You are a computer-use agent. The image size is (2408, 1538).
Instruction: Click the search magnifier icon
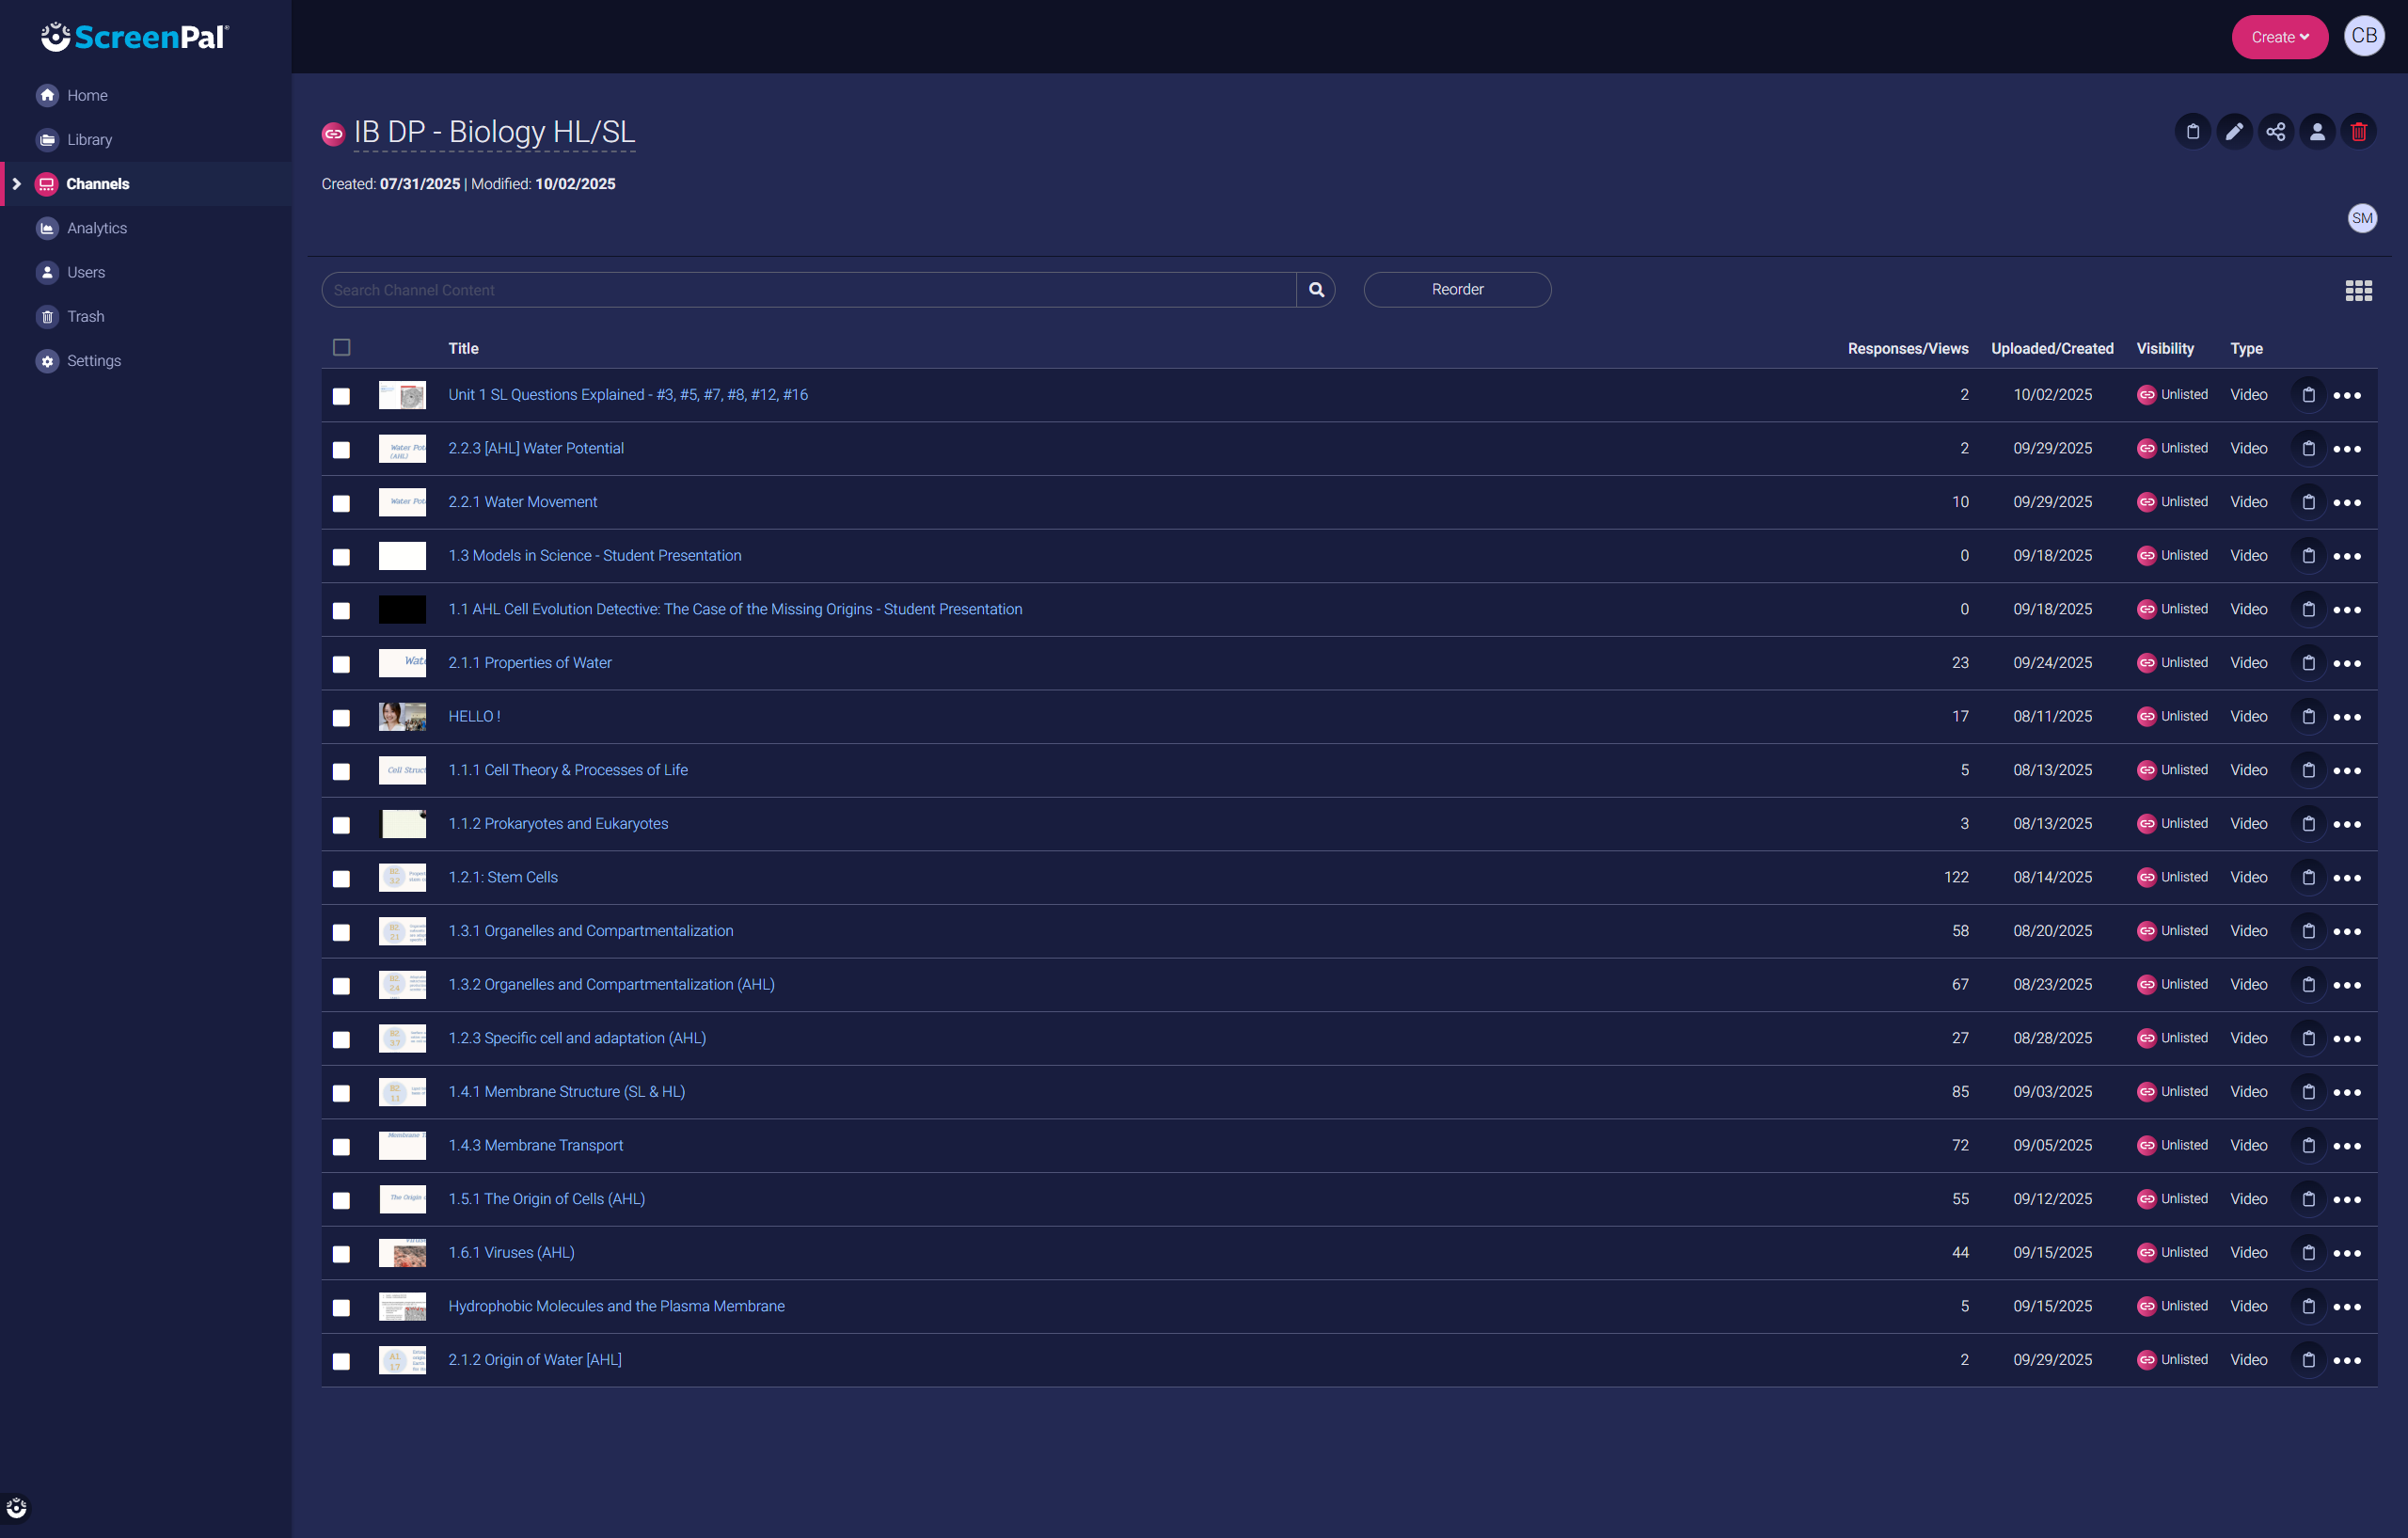(x=1316, y=290)
